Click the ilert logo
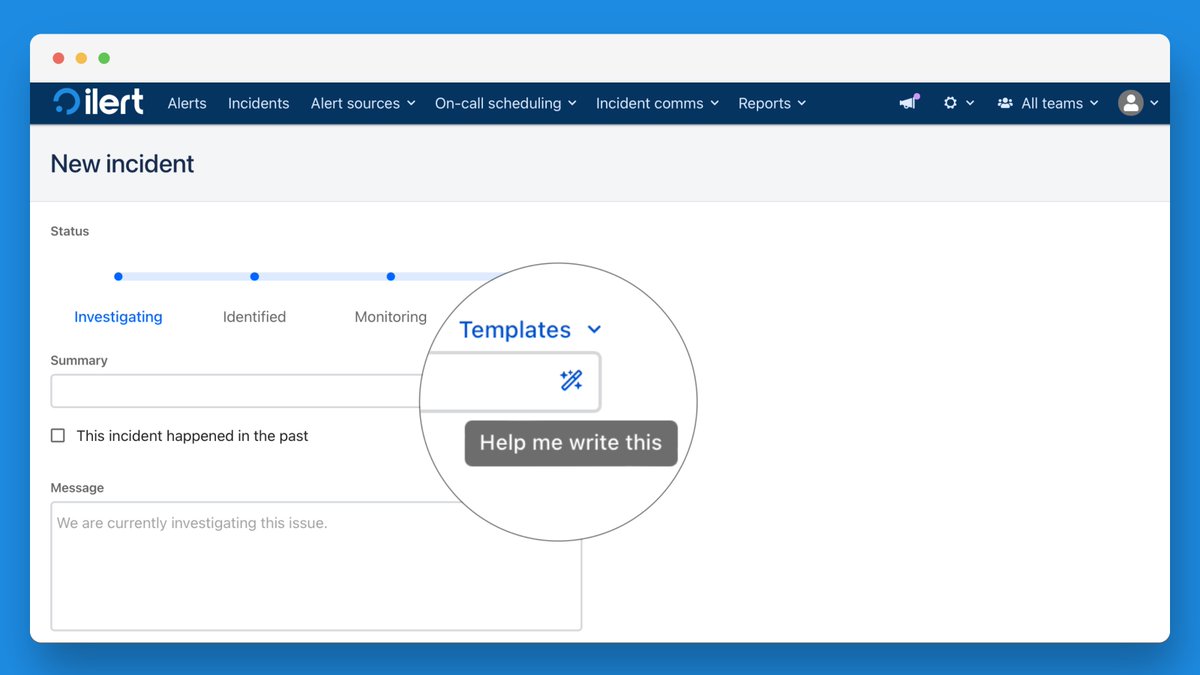This screenshot has height=675, width=1200. [98, 102]
